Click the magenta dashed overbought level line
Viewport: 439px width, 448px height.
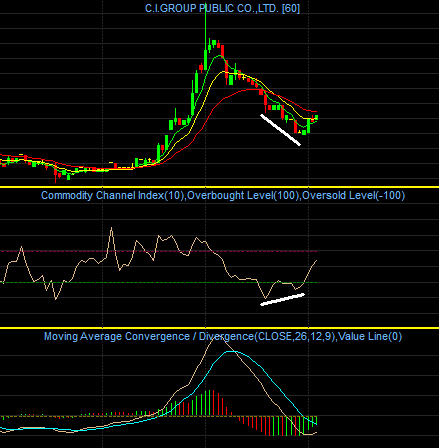tap(158, 251)
